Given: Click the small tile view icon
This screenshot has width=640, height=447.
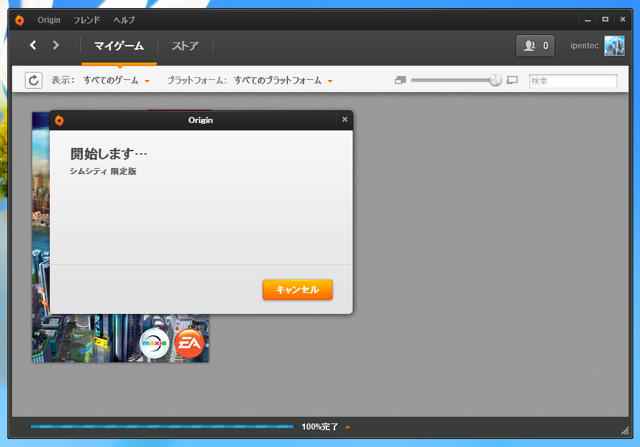Looking at the screenshot, I should pos(400,80).
